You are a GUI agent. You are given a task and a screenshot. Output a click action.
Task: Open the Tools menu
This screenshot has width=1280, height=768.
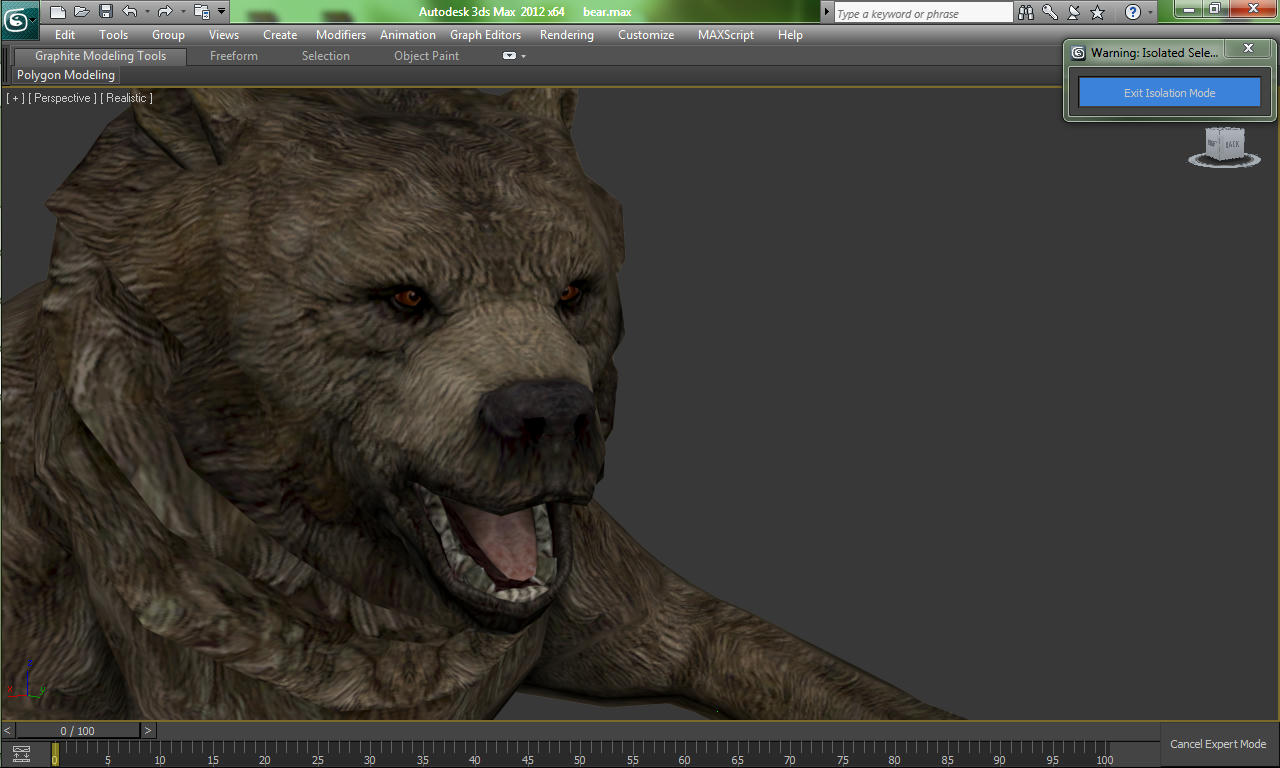click(x=114, y=35)
